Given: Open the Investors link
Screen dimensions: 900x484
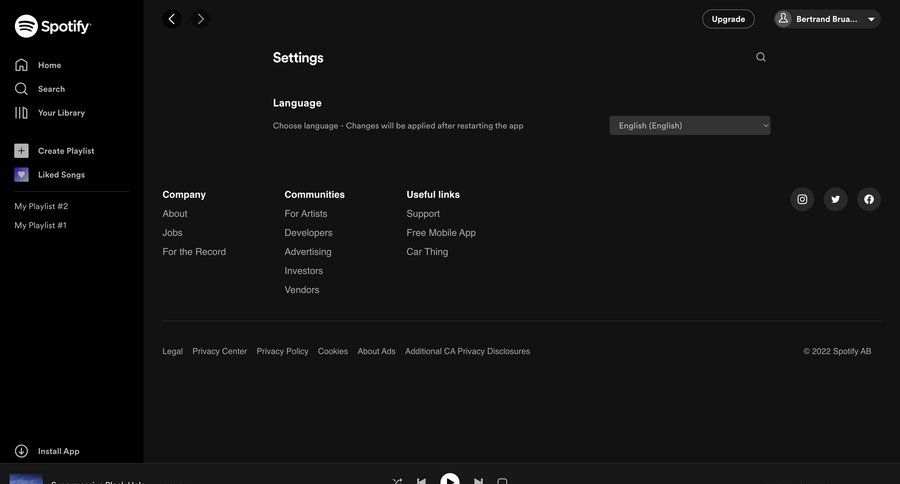Looking at the screenshot, I should tap(304, 270).
